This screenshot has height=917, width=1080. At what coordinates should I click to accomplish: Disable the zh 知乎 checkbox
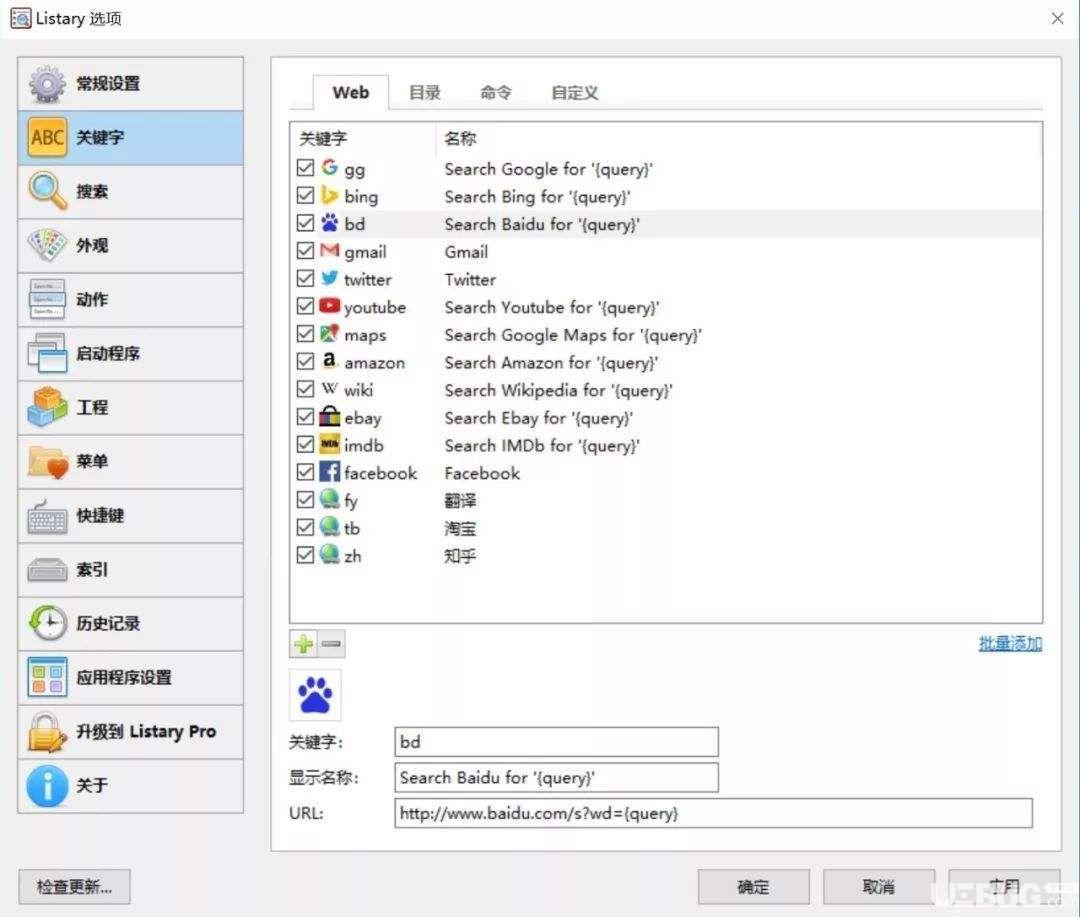coord(305,555)
